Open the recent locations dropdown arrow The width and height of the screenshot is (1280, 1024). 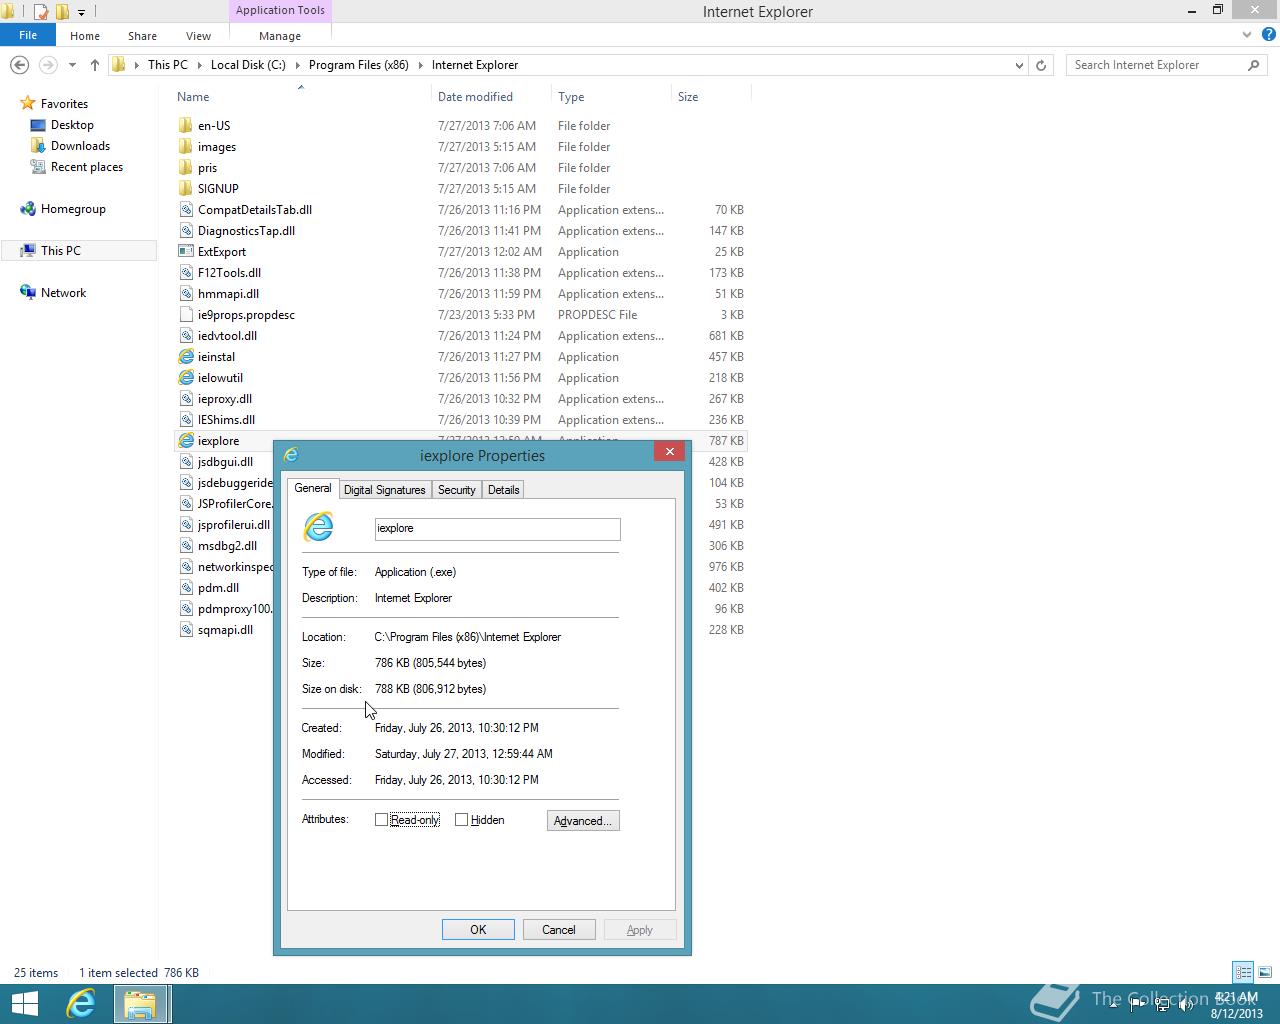click(x=72, y=65)
